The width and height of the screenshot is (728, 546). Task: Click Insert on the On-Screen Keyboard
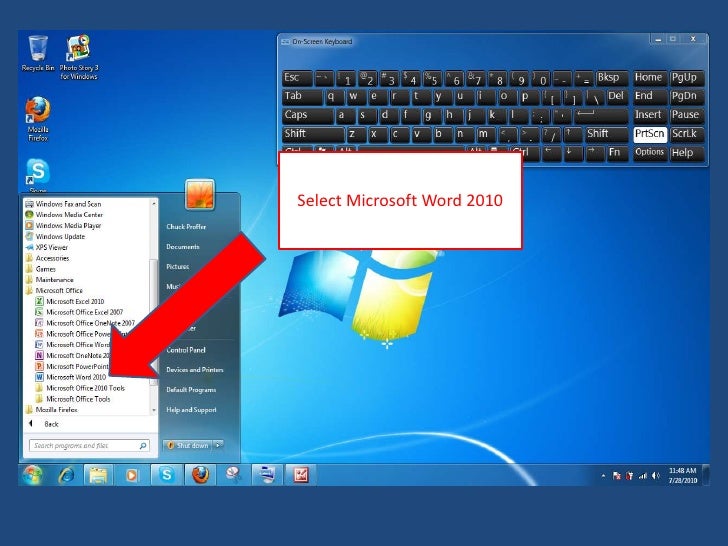click(x=650, y=115)
